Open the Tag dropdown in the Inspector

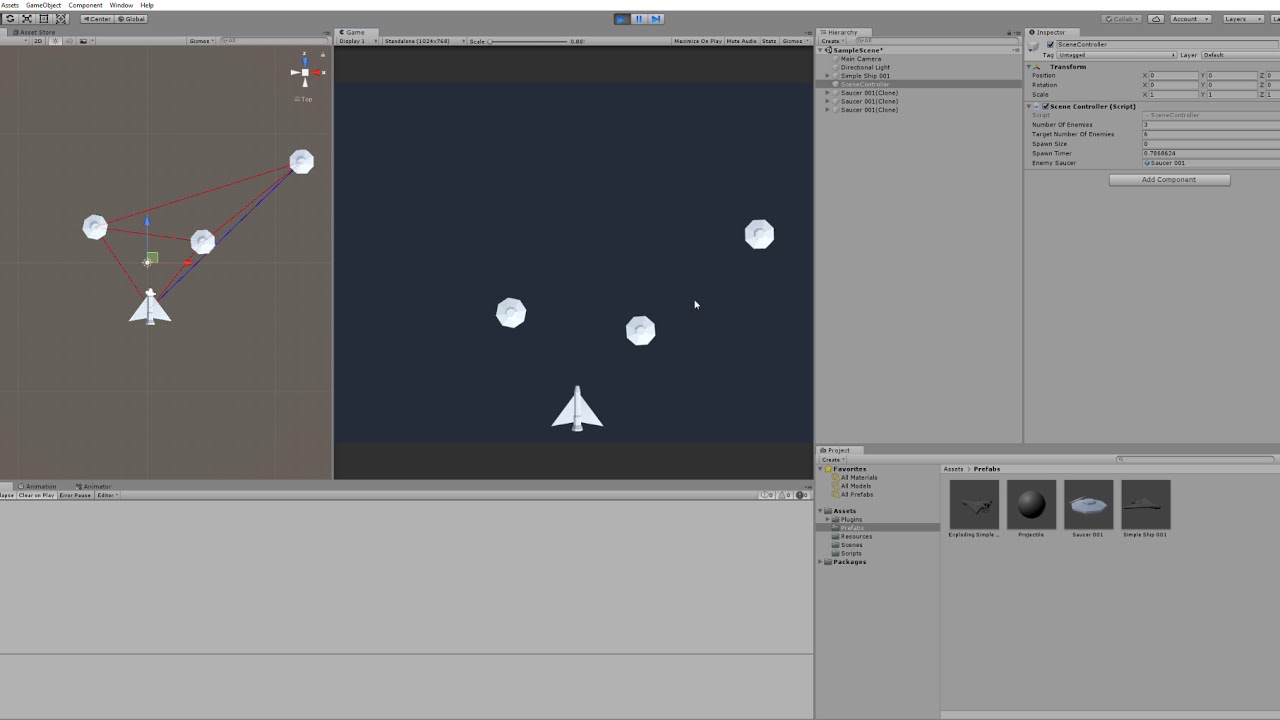[x=1115, y=55]
